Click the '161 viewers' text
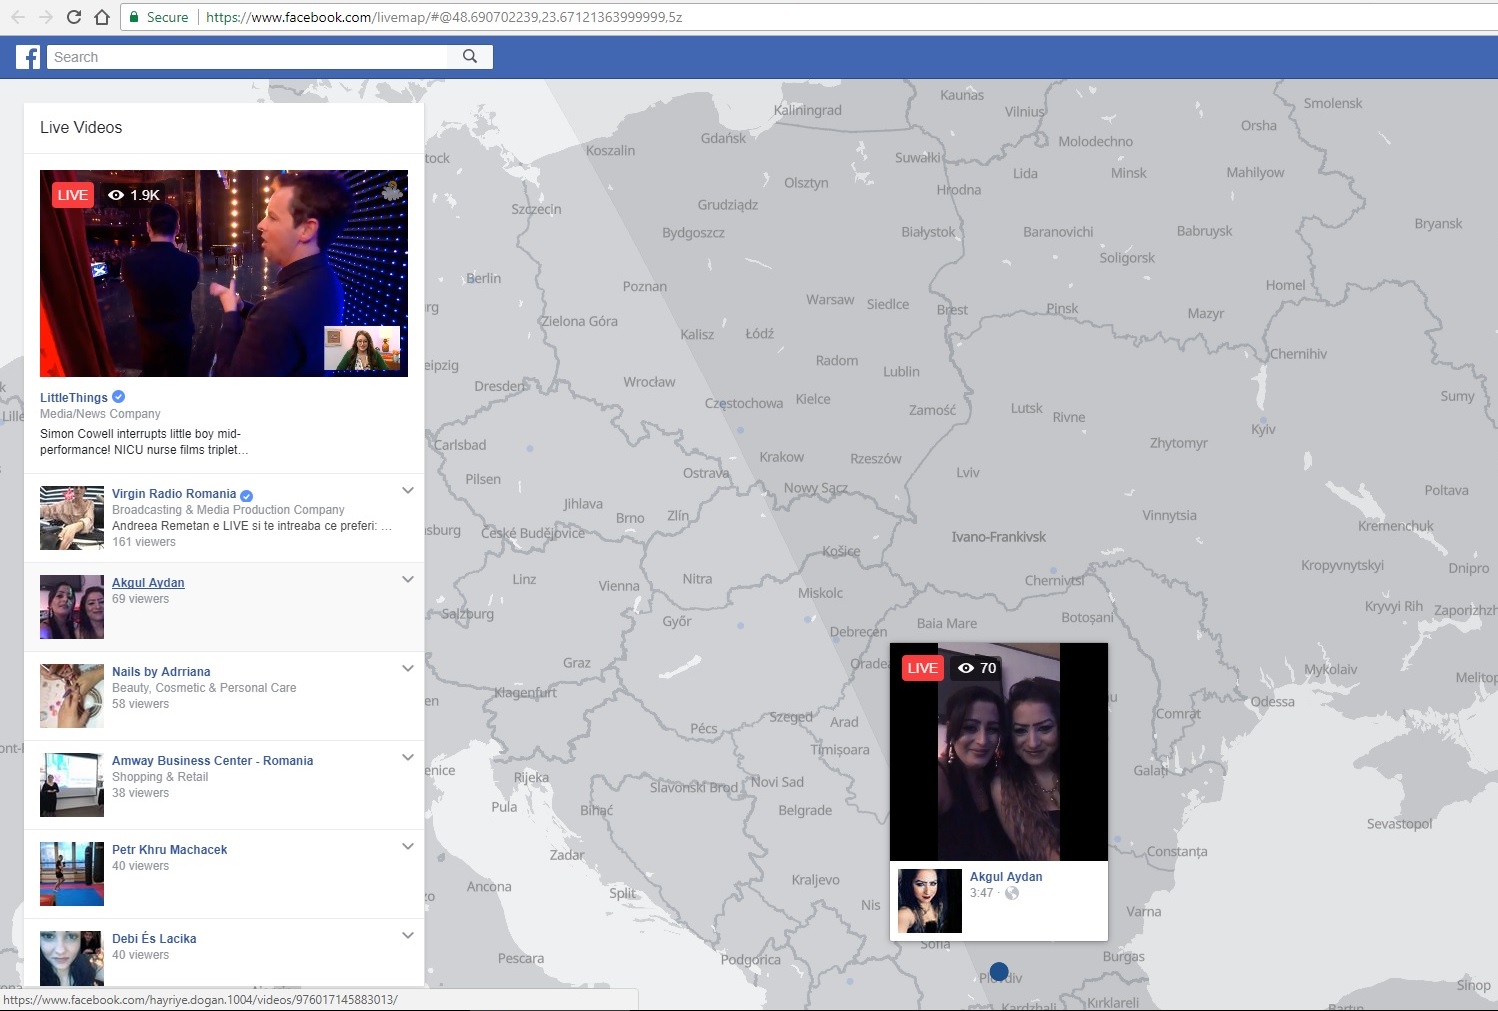The height and width of the screenshot is (1011, 1498). [144, 542]
